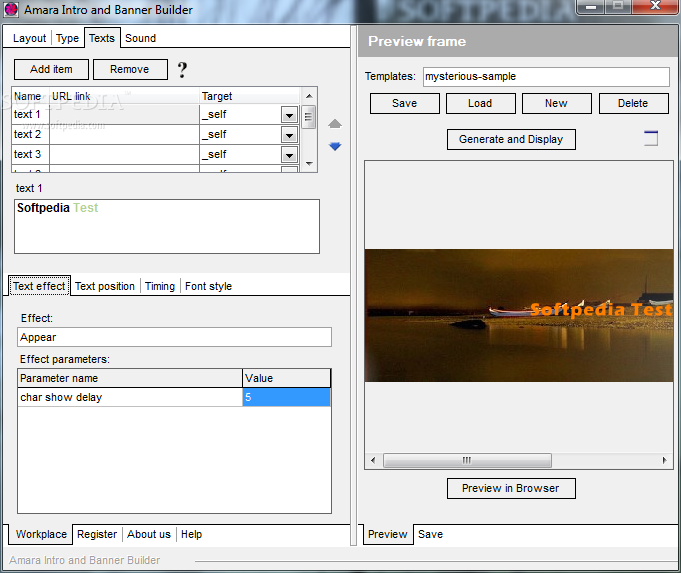The width and height of the screenshot is (681, 573).
Task: Move item up with gray arrow
Action: click(x=334, y=124)
